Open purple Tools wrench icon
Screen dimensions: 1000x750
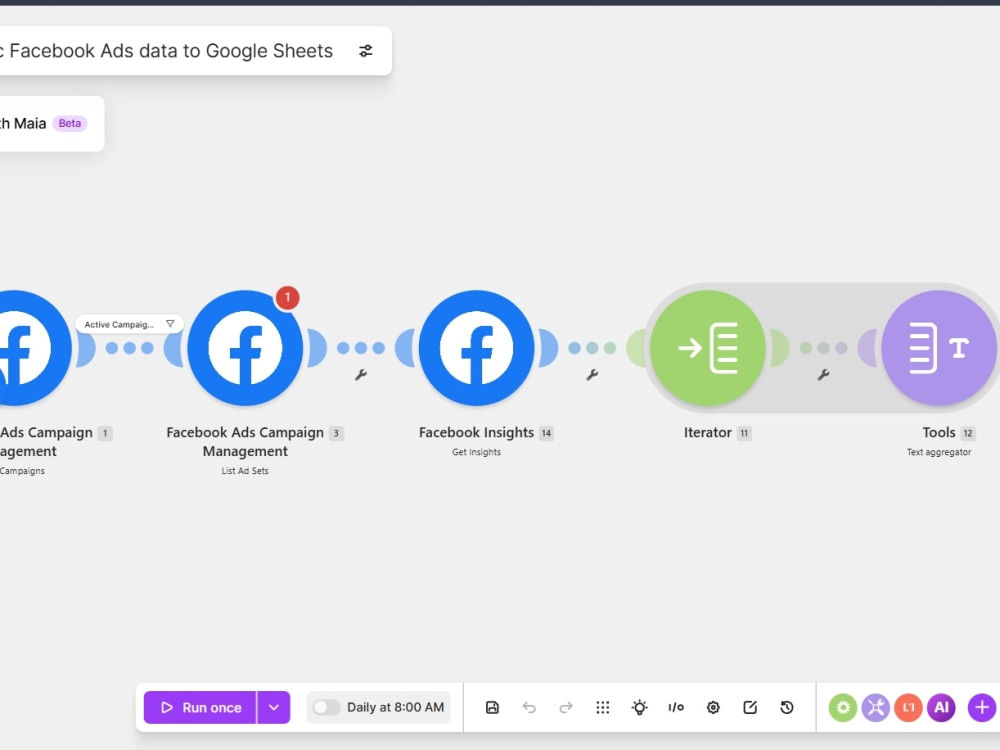click(876, 707)
